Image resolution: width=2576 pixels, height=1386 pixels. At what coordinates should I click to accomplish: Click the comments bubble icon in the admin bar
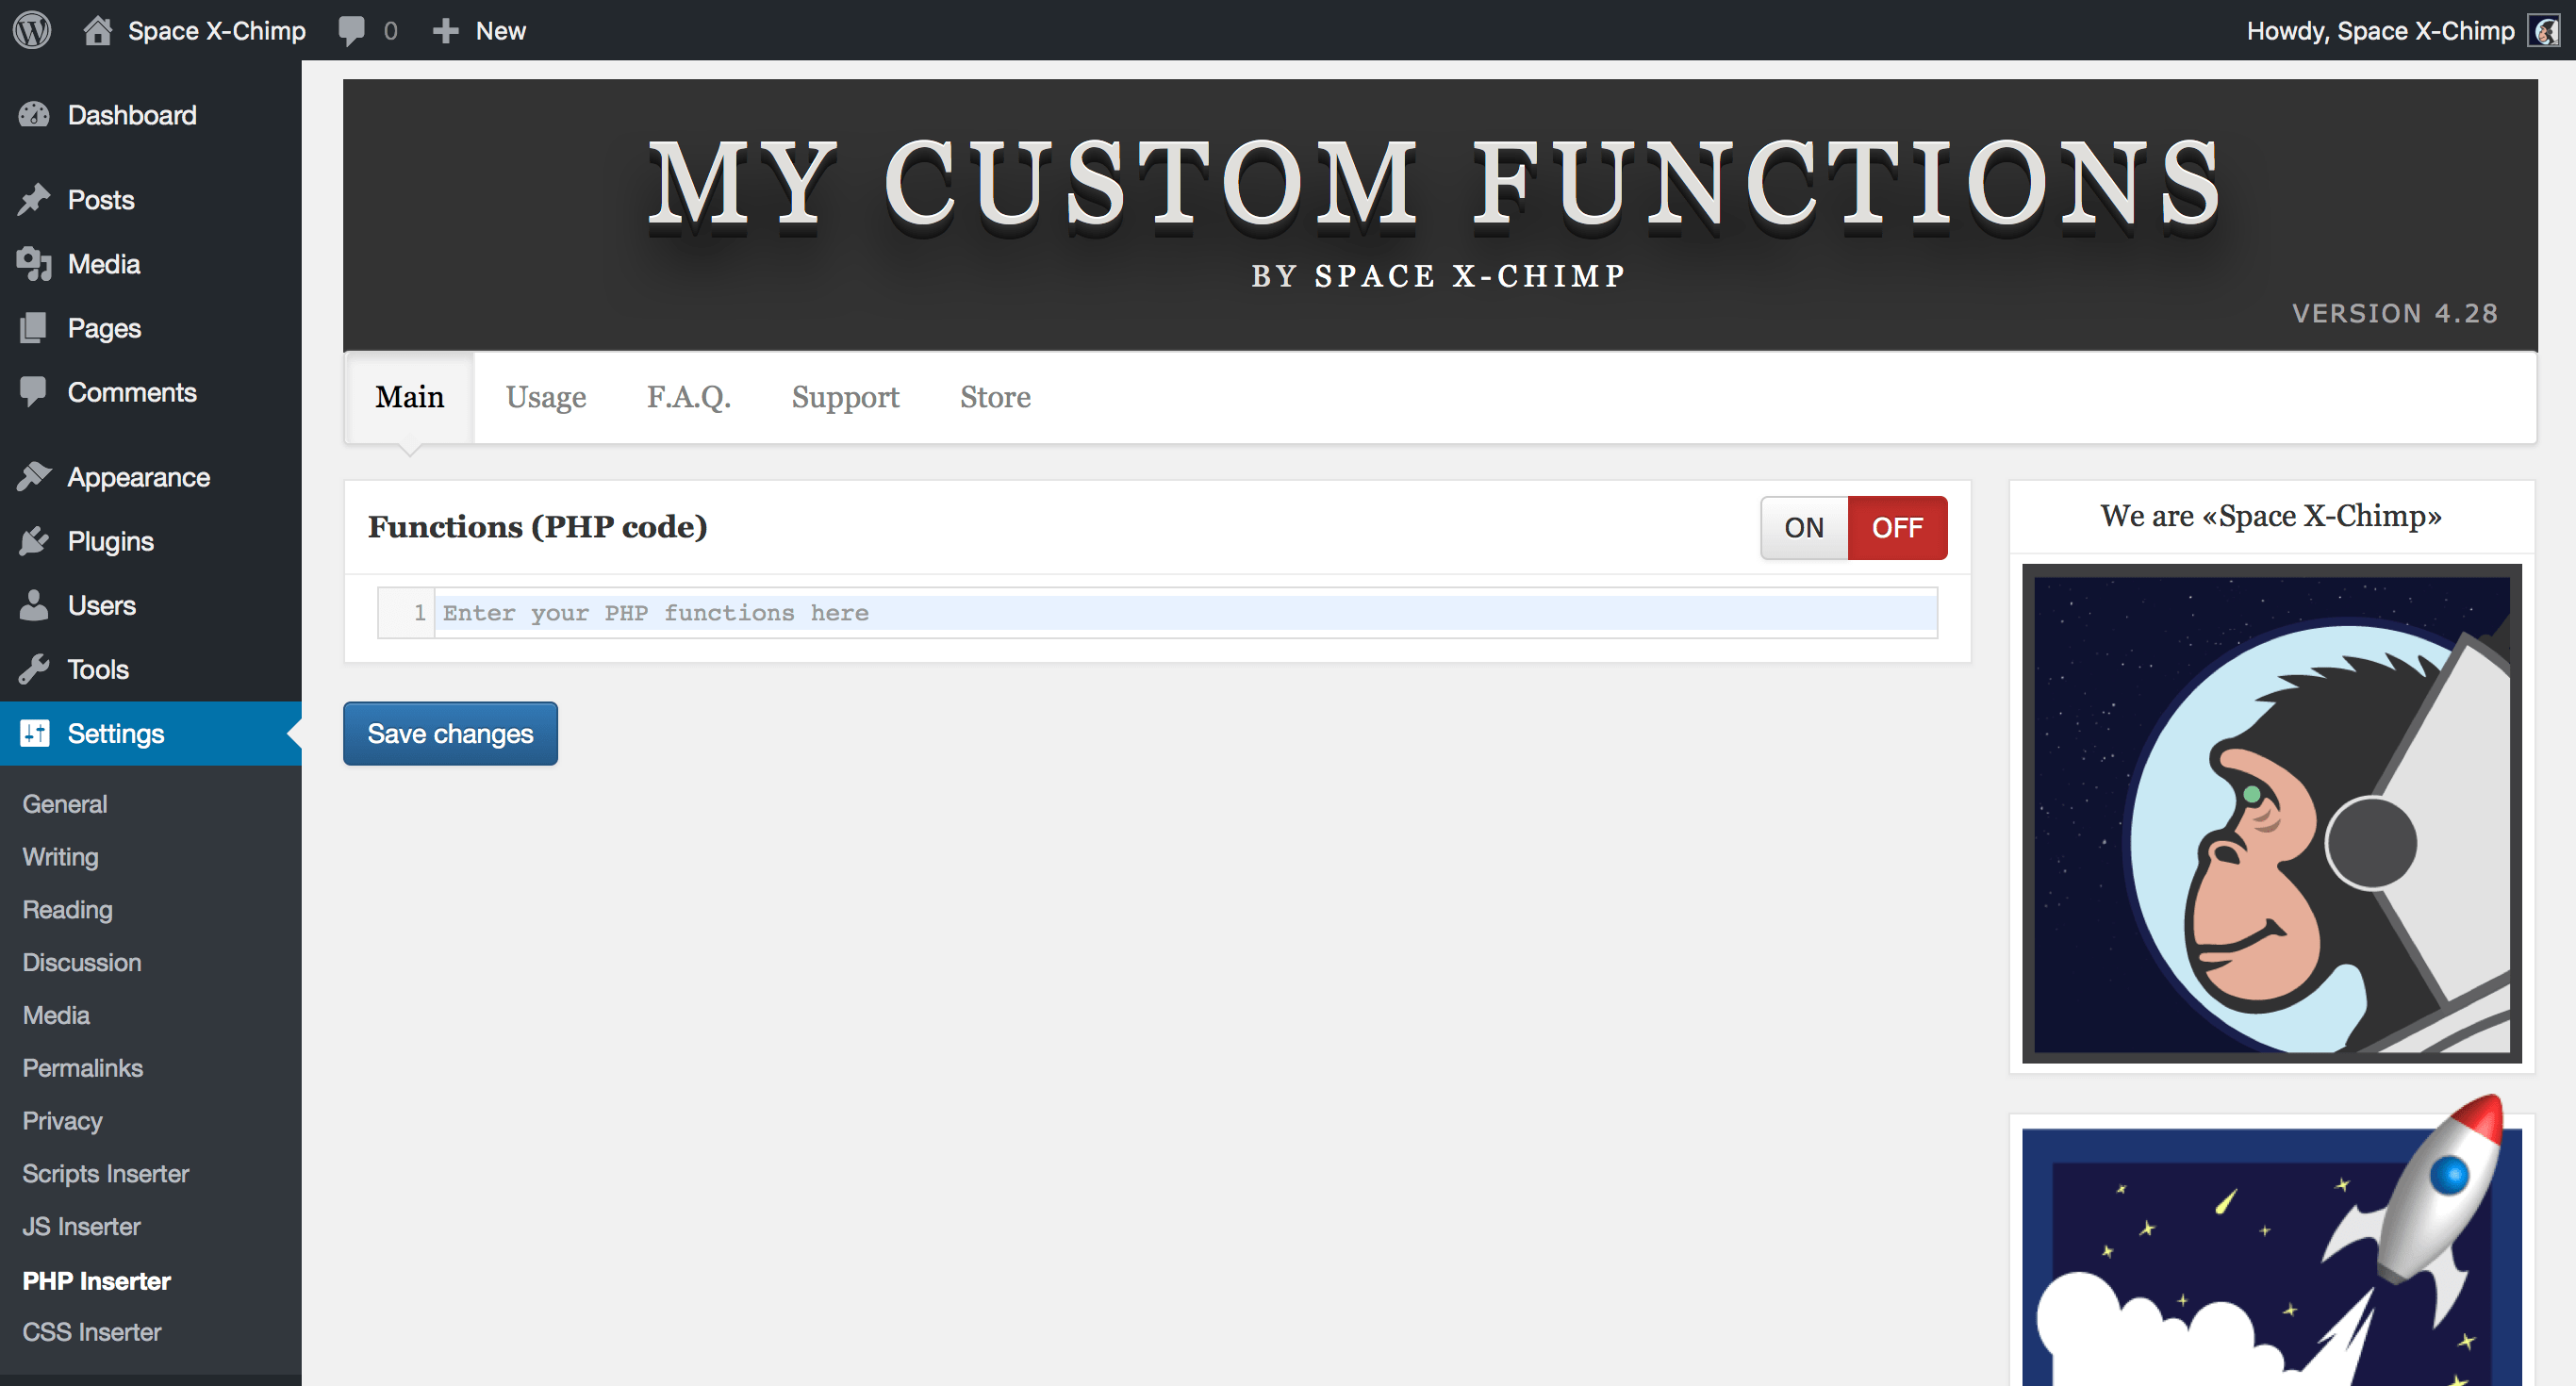(351, 30)
